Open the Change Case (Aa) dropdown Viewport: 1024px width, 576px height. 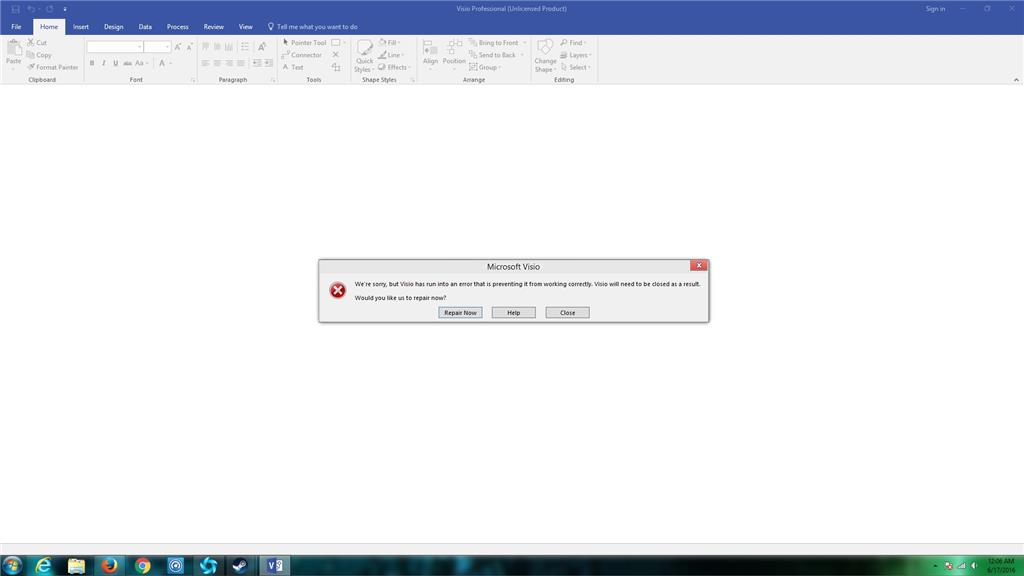[141, 63]
